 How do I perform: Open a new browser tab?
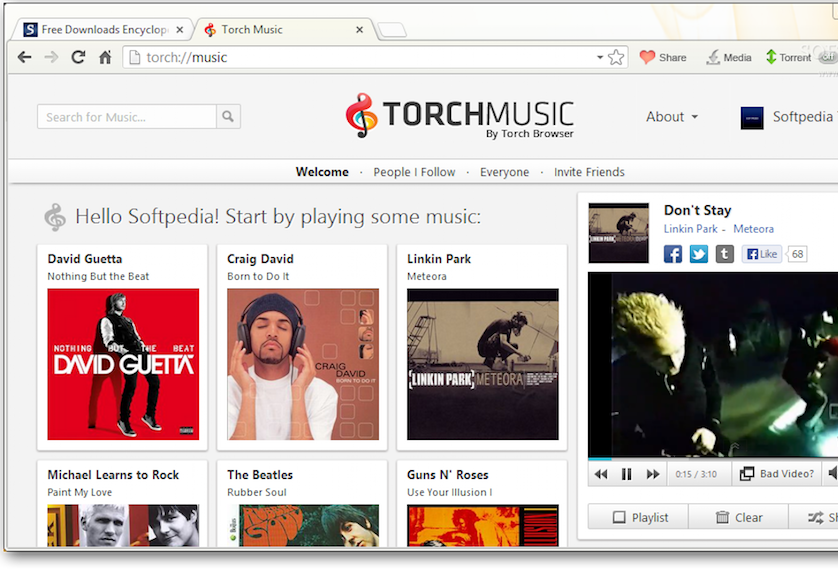tap(392, 30)
